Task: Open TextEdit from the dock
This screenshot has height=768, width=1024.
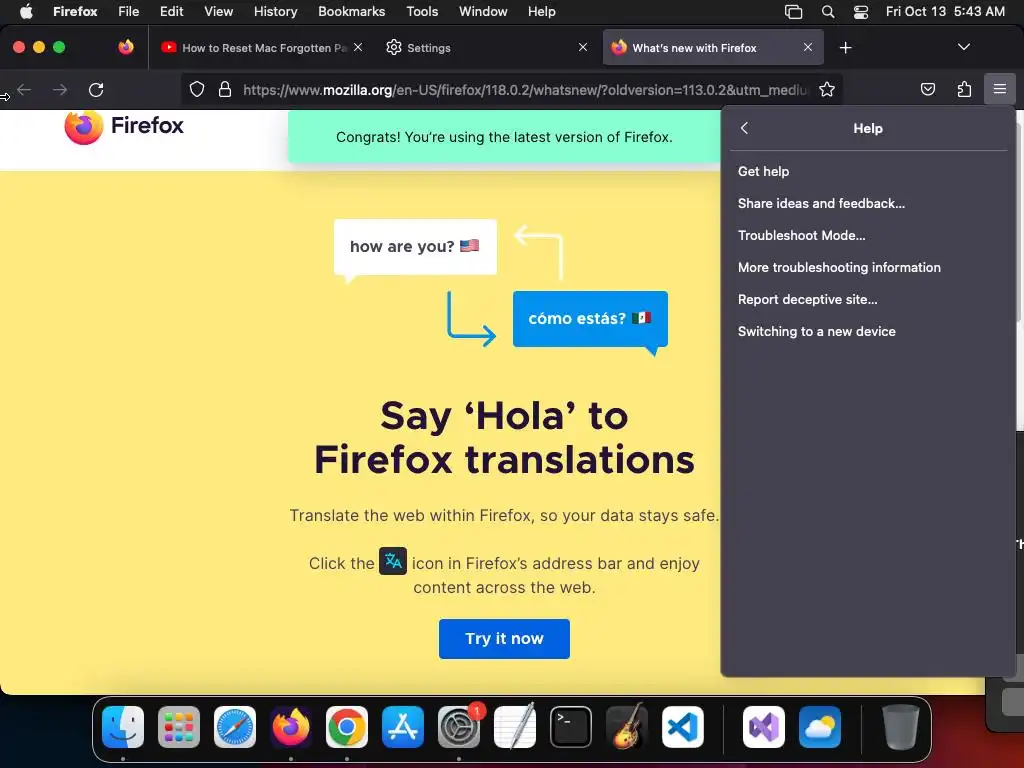Action: pos(515,727)
